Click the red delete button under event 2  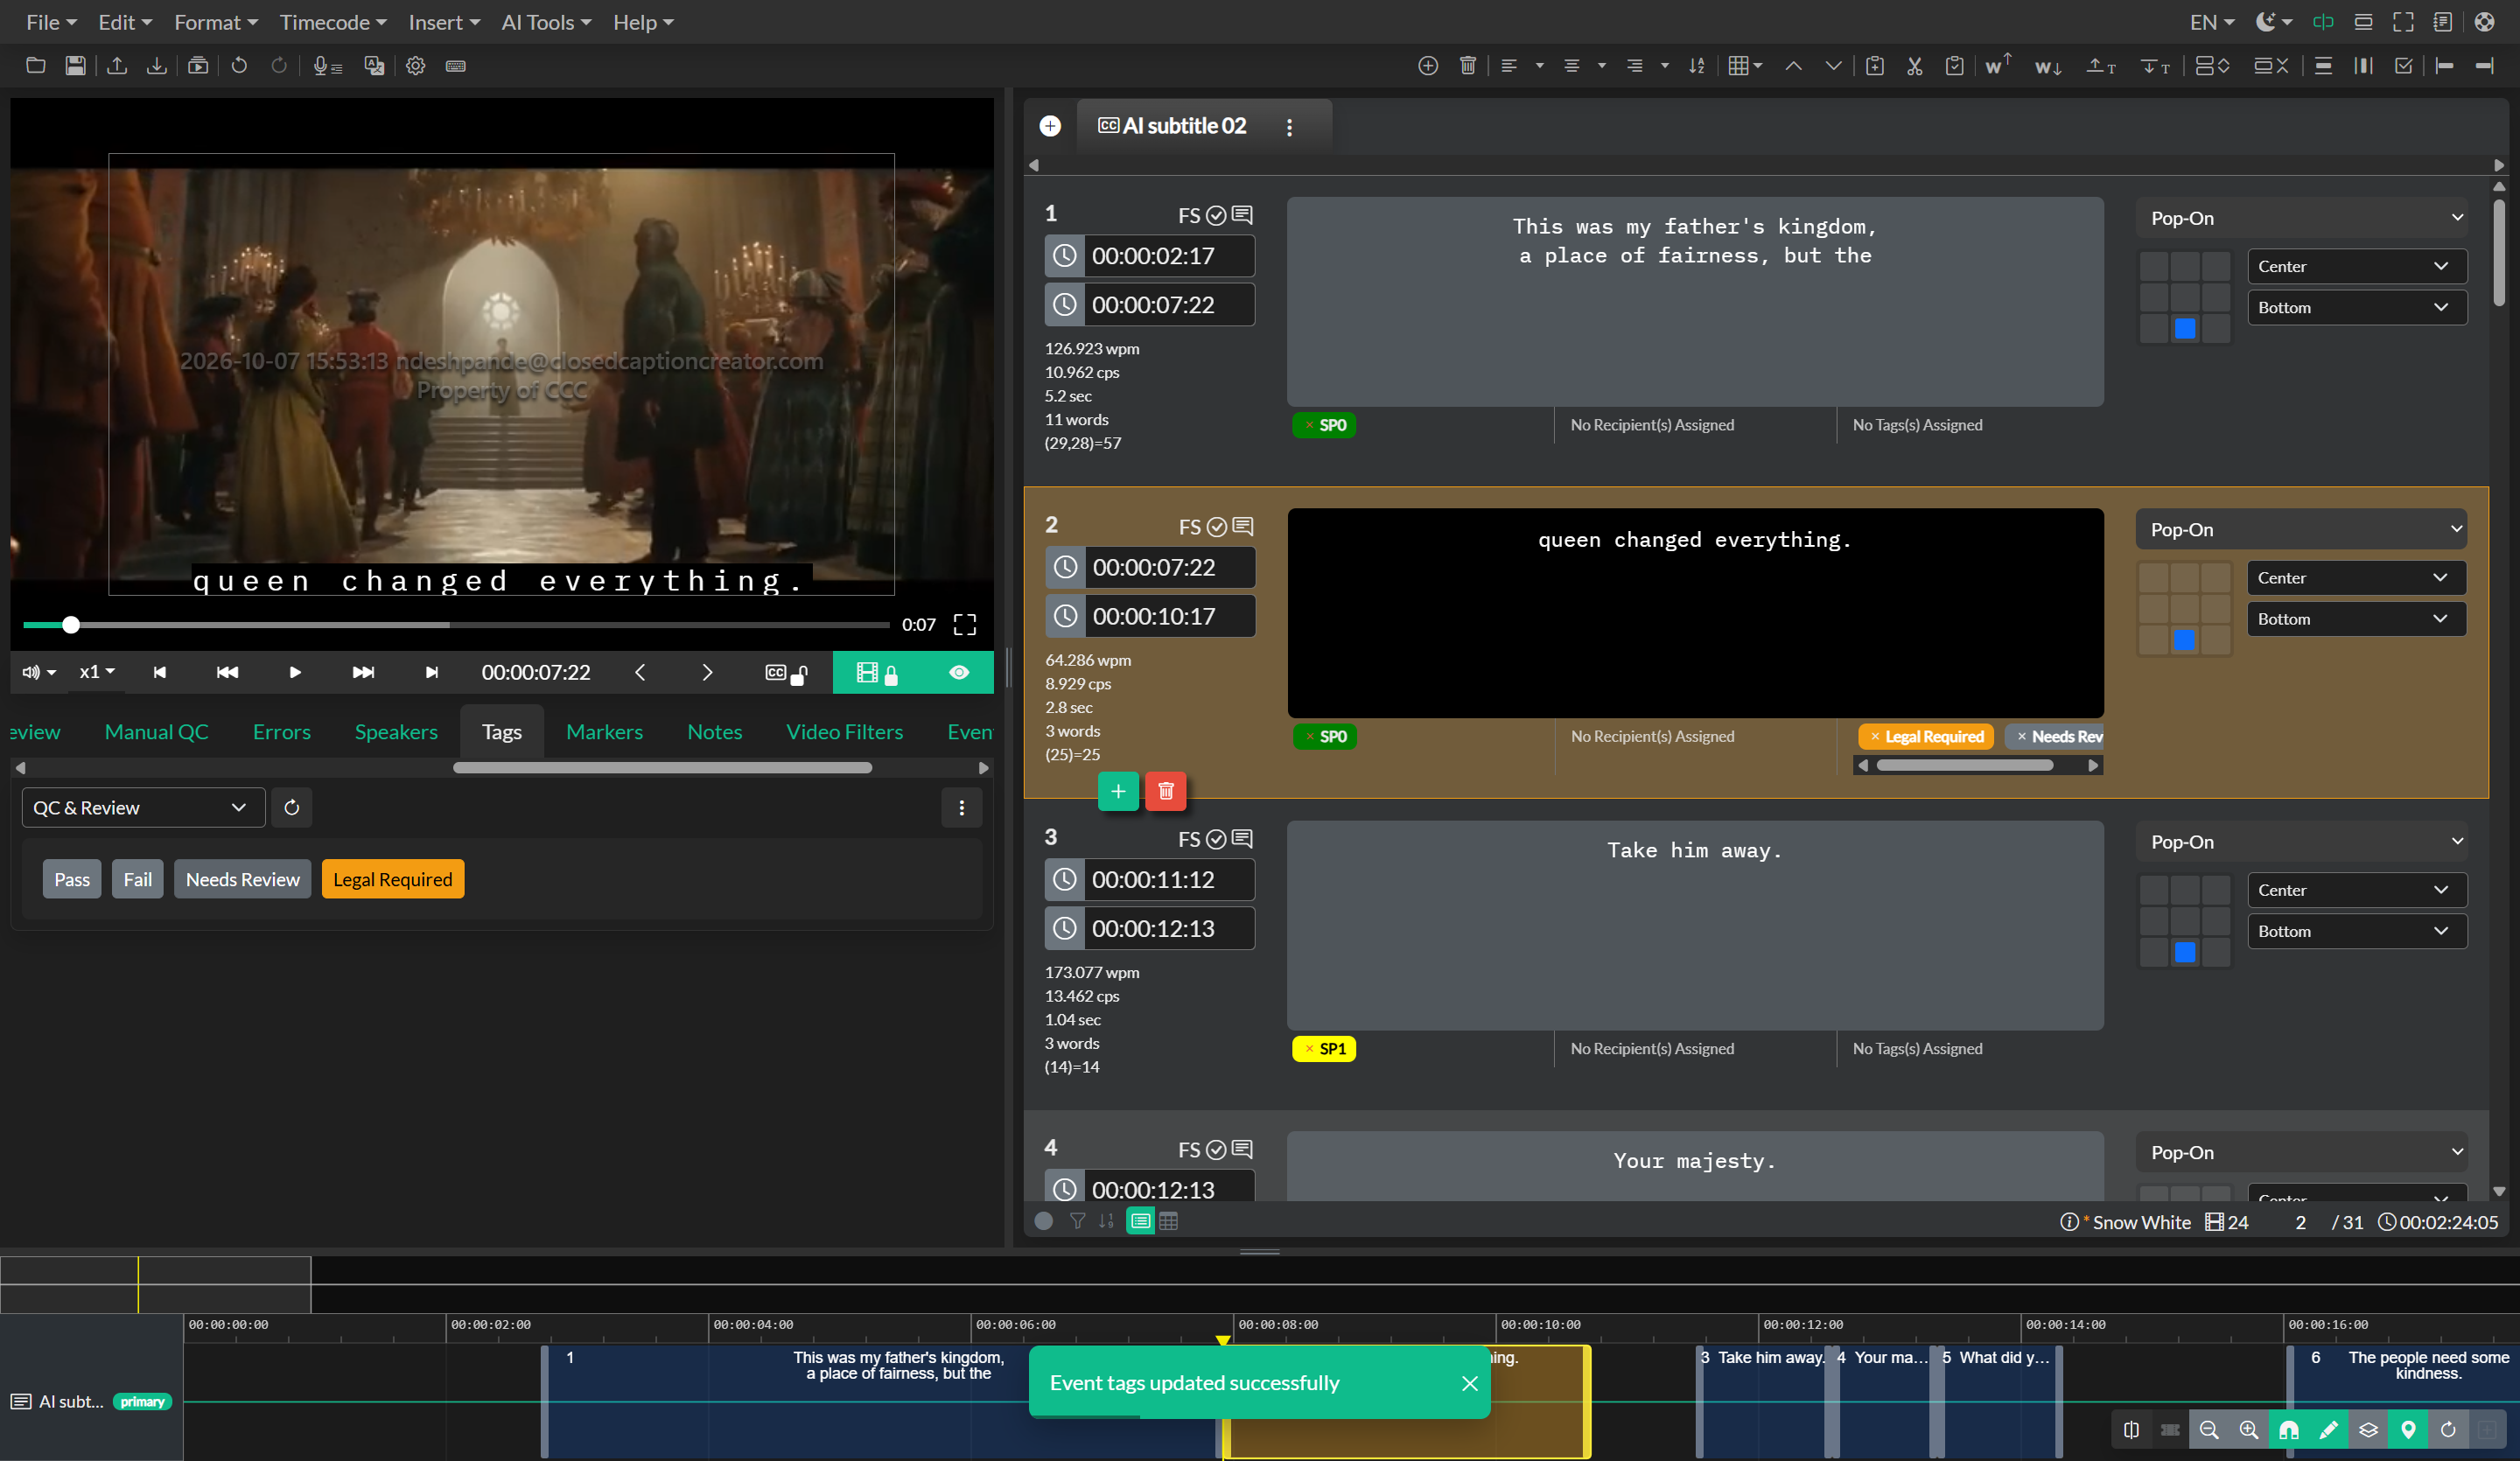coord(1165,791)
